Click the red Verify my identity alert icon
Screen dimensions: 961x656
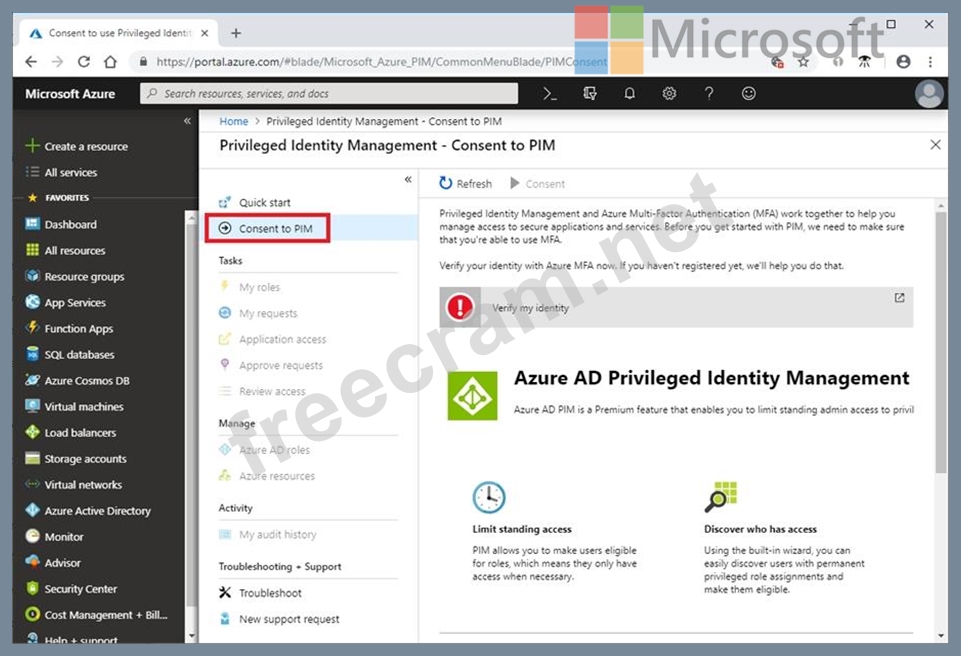click(460, 307)
